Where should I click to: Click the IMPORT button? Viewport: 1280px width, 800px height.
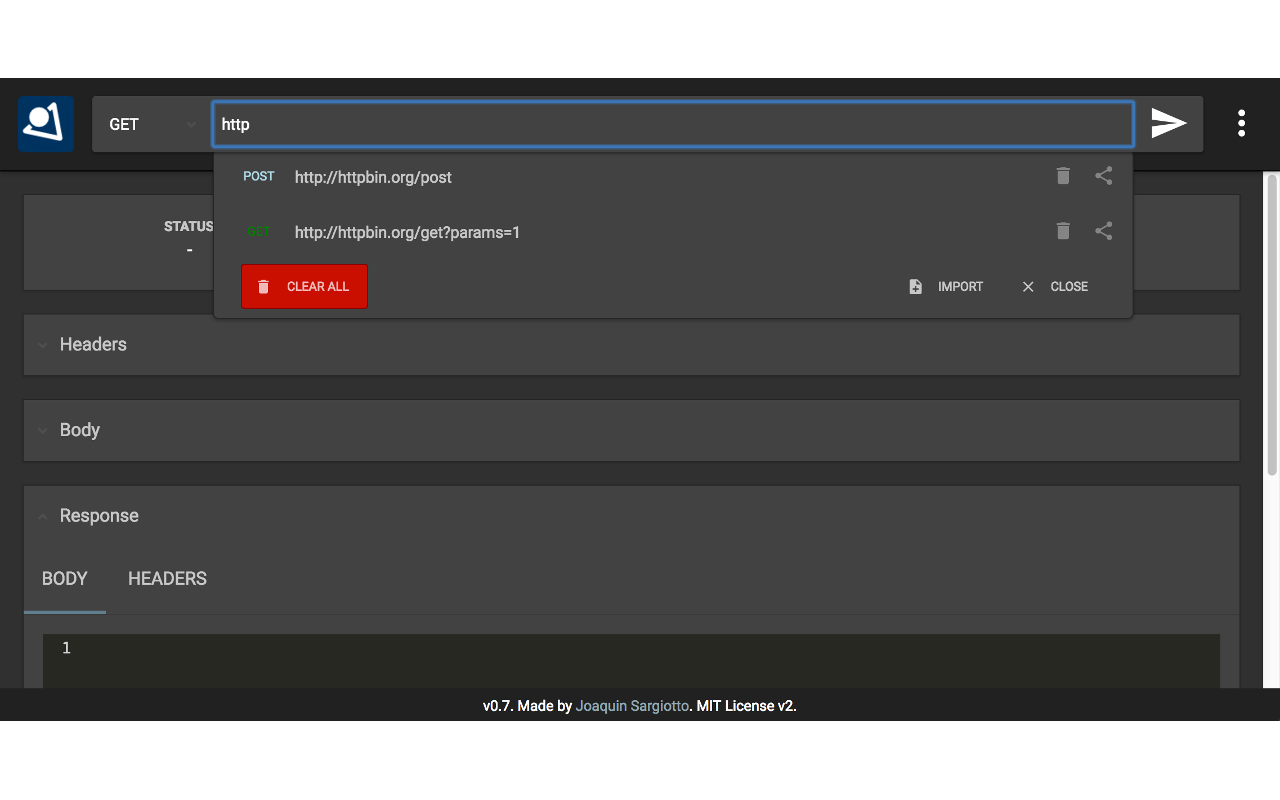pos(946,287)
